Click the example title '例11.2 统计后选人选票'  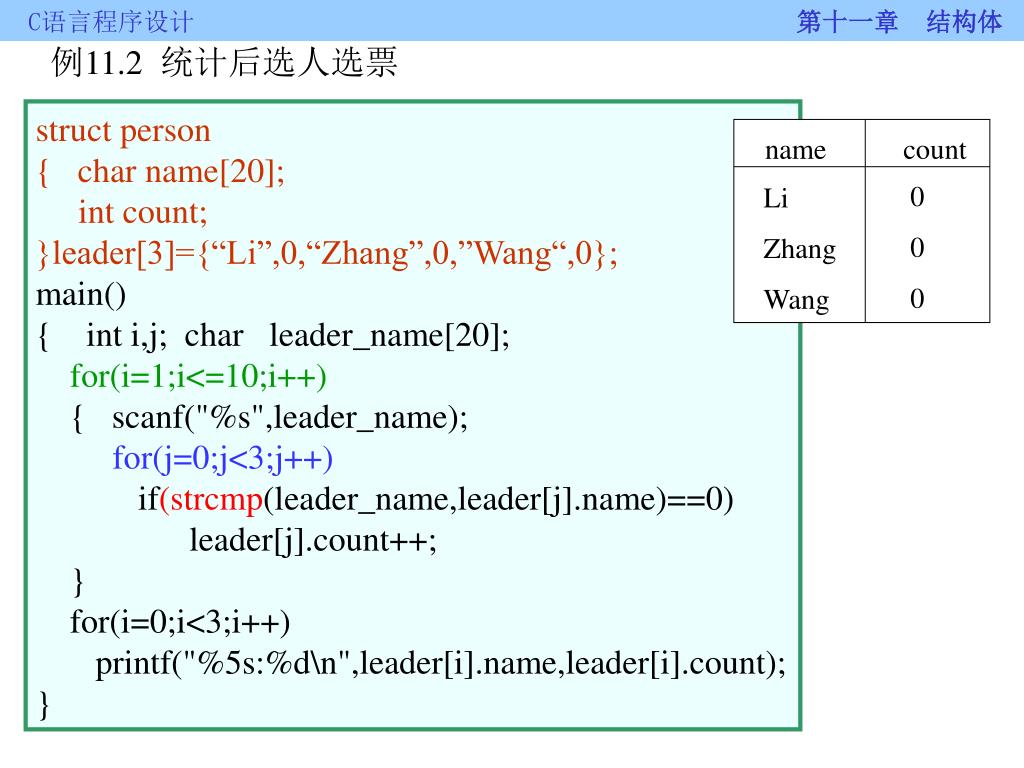click(x=224, y=63)
